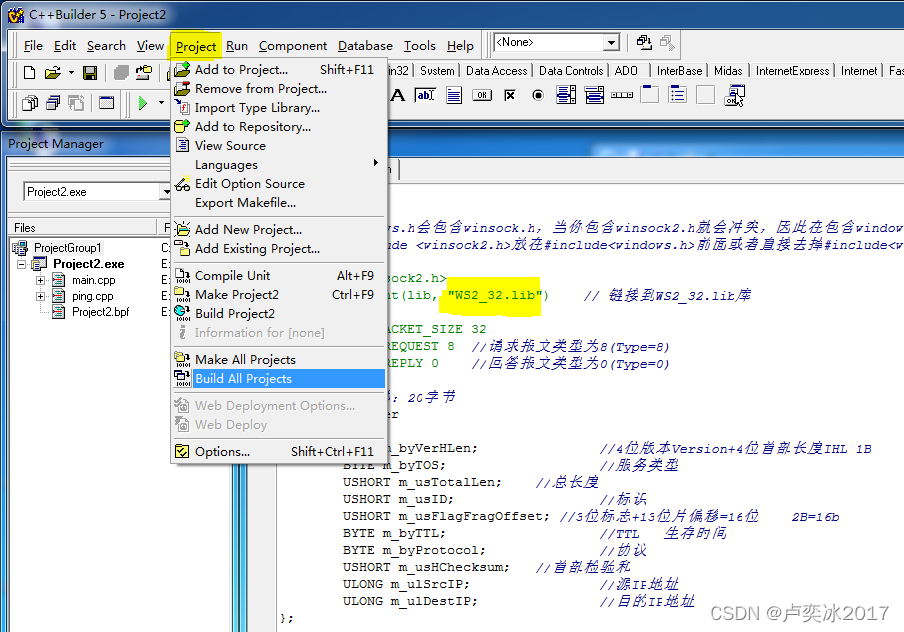Expand the Languages submenu

[x=279, y=165]
